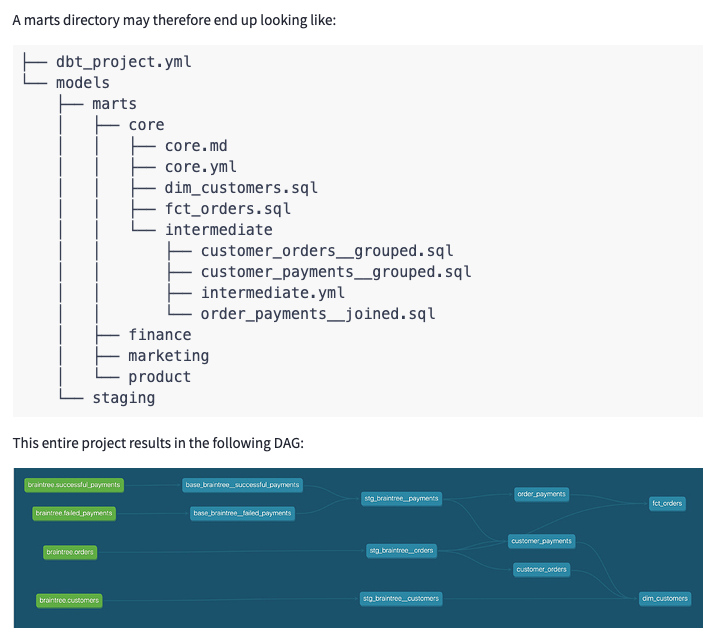The height and width of the screenshot is (640, 715).
Task: Click the customer_payments DAG node
Action: point(541,541)
